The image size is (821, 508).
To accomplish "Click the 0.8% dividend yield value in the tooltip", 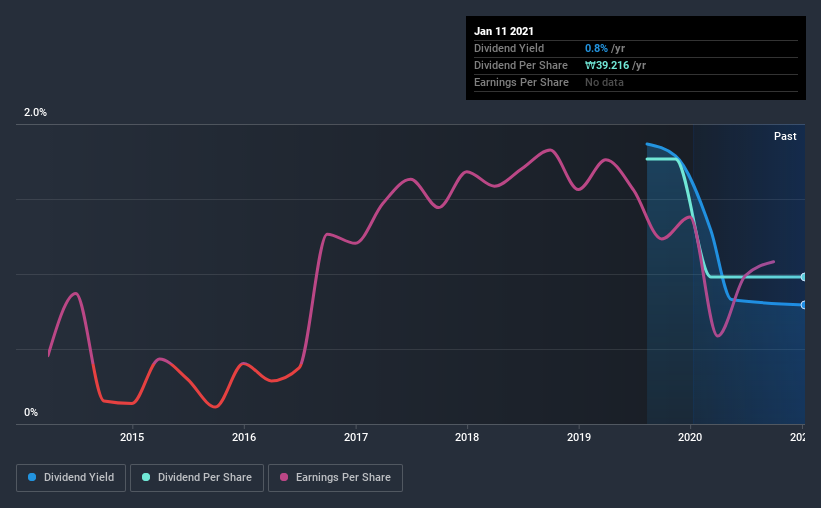I will (597, 48).
